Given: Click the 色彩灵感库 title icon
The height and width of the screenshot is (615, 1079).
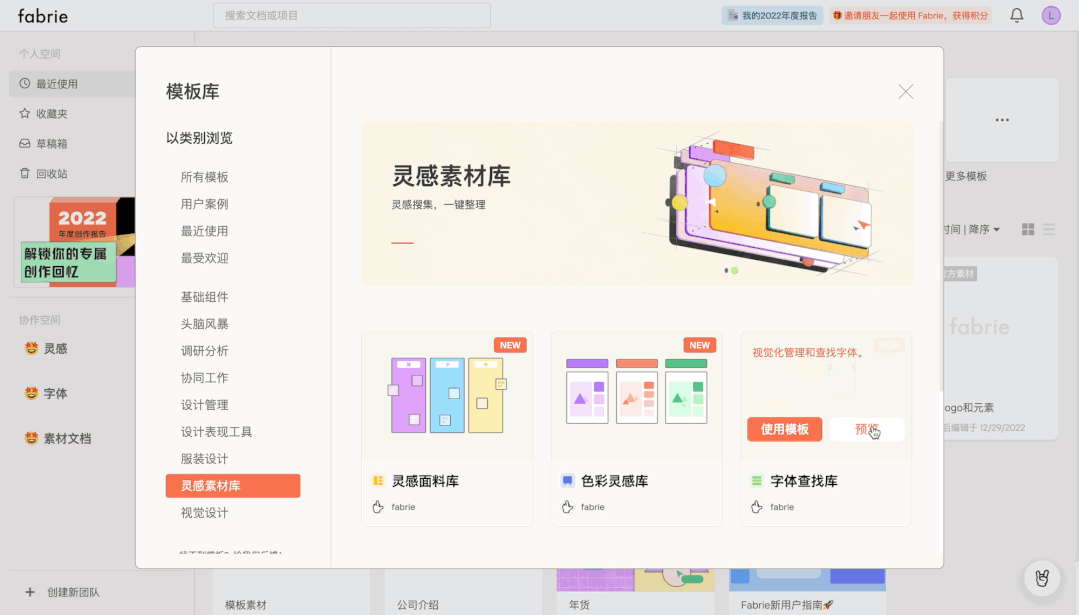Looking at the screenshot, I should tap(567, 481).
